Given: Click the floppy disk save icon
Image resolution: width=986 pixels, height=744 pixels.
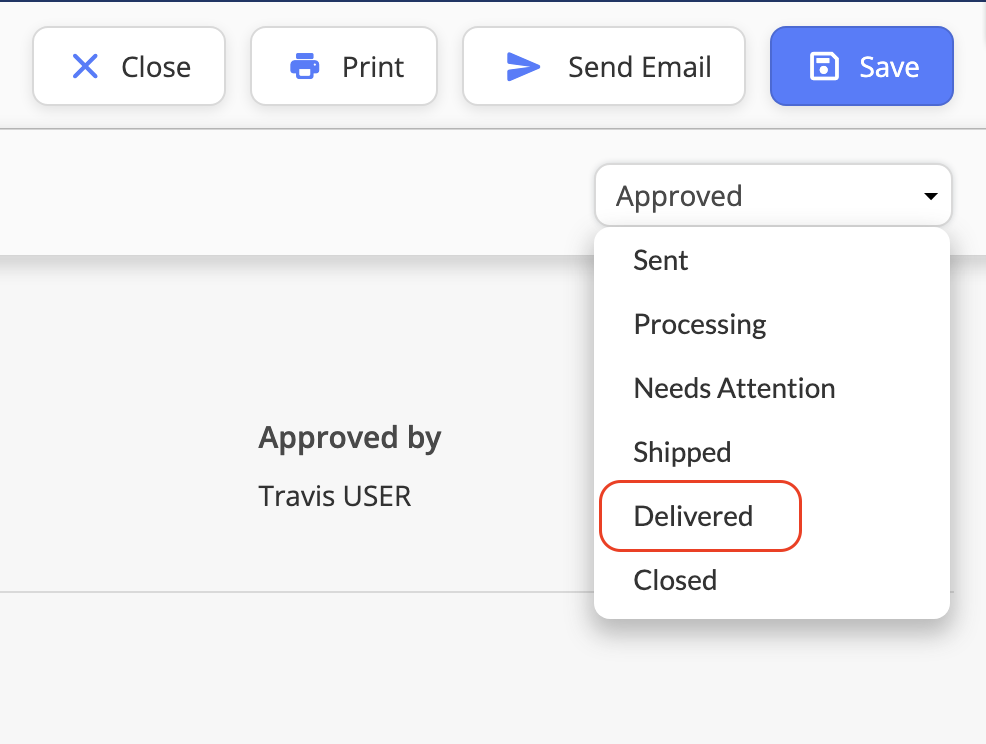Looking at the screenshot, I should [x=824, y=67].
